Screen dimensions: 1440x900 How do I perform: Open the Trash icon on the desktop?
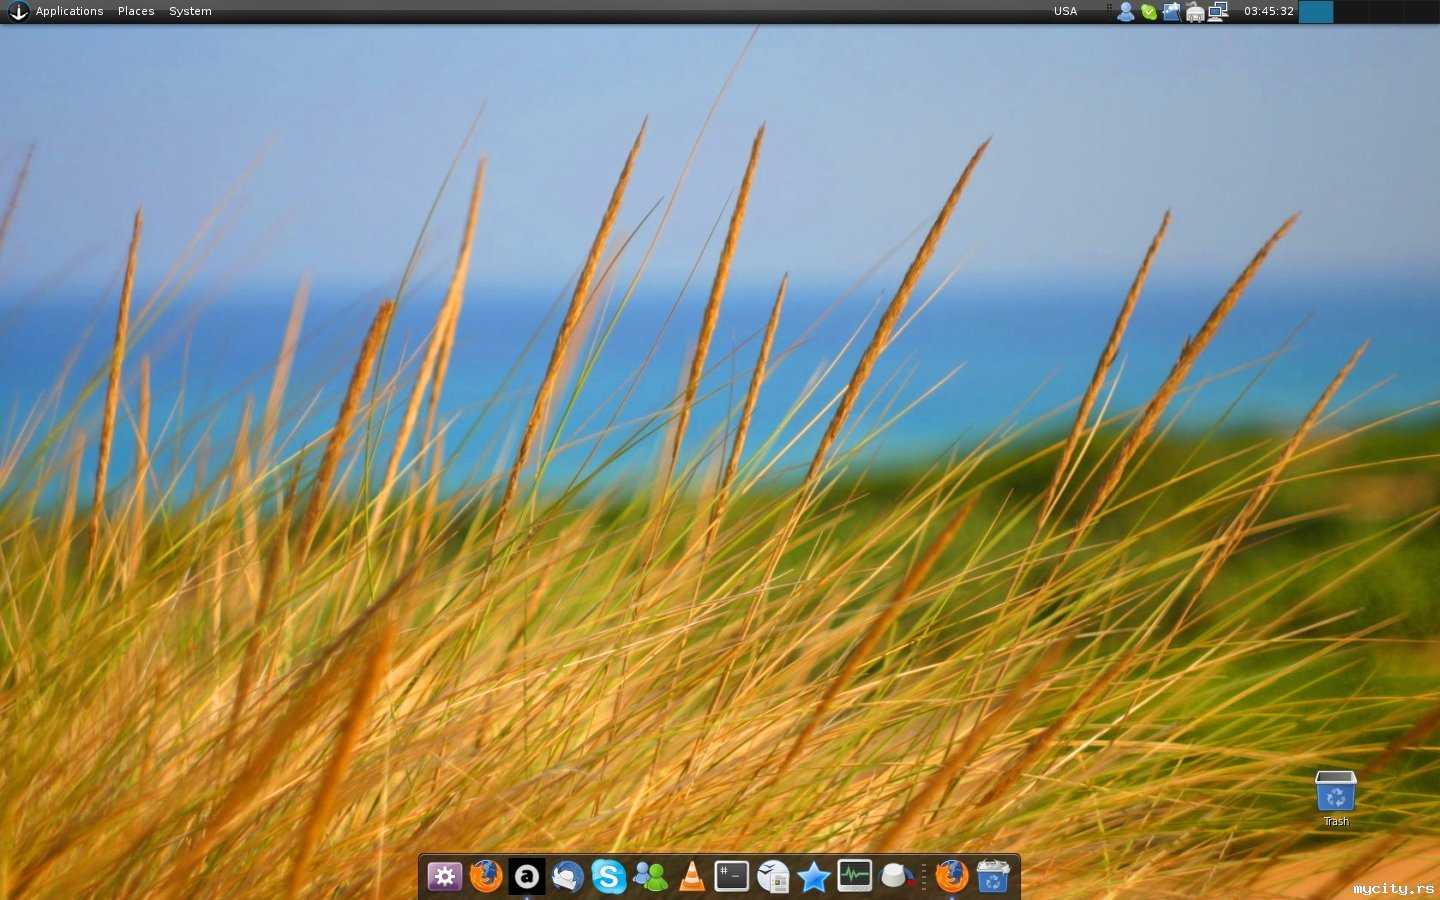(x=1336, y=798)
